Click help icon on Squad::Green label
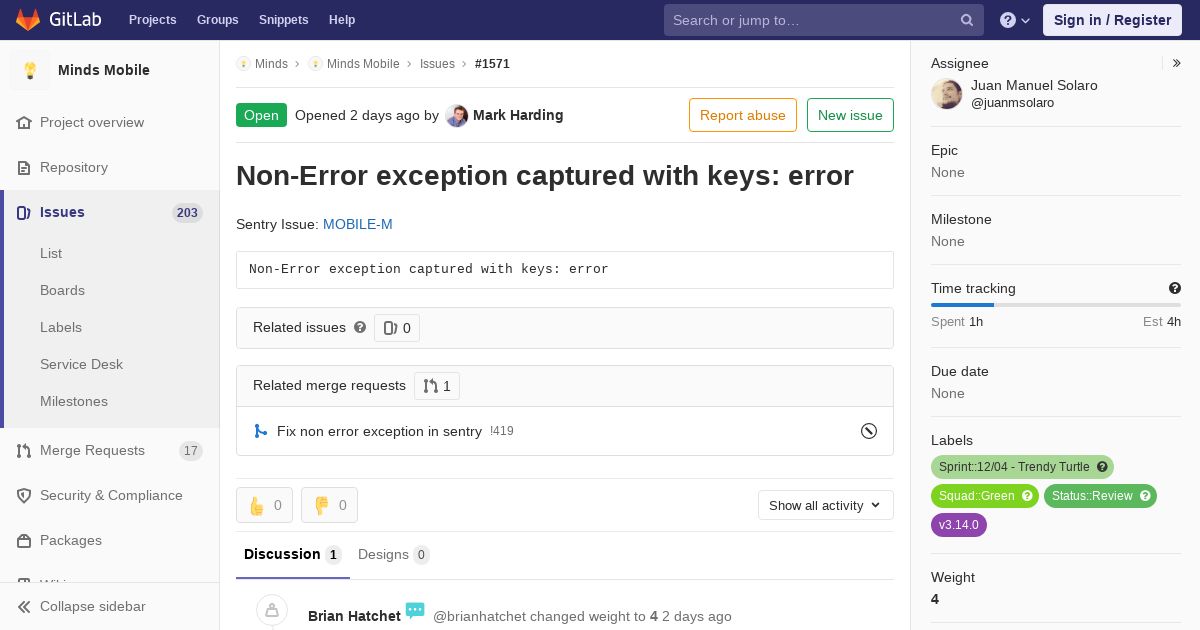This screenshot has height=630, width=1200. (1027, 496)
